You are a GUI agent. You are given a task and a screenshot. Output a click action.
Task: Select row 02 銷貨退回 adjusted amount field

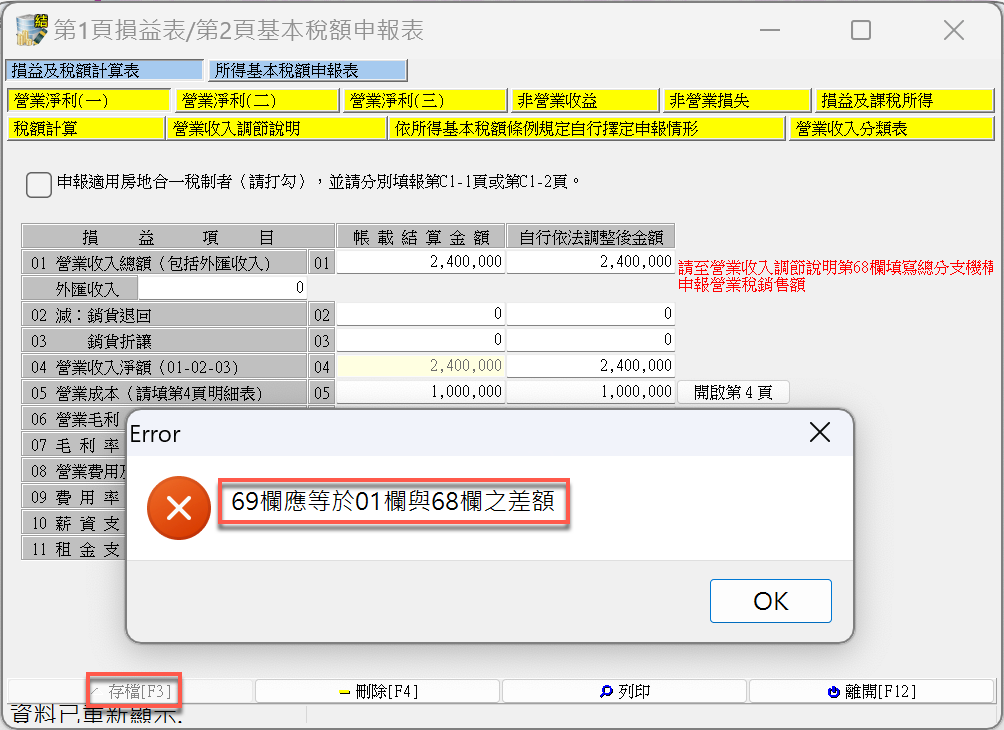coord(590,314)
